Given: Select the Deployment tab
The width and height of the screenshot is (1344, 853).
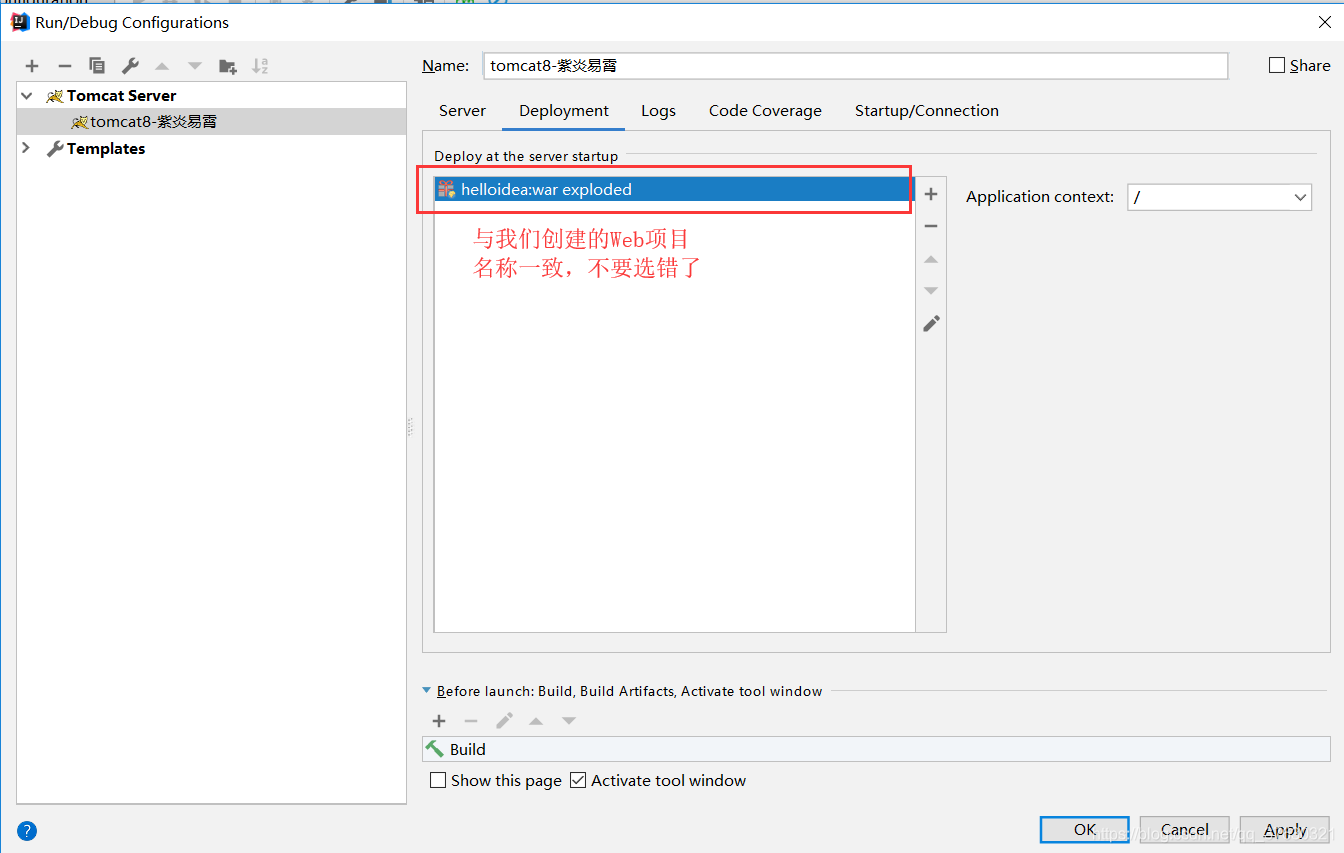Looking at the screenshot, I should (564, 111).
